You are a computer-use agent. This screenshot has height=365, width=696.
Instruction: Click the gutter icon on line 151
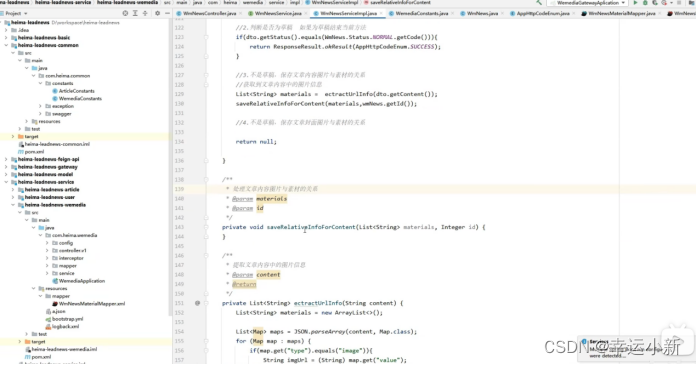pos(197,303)
